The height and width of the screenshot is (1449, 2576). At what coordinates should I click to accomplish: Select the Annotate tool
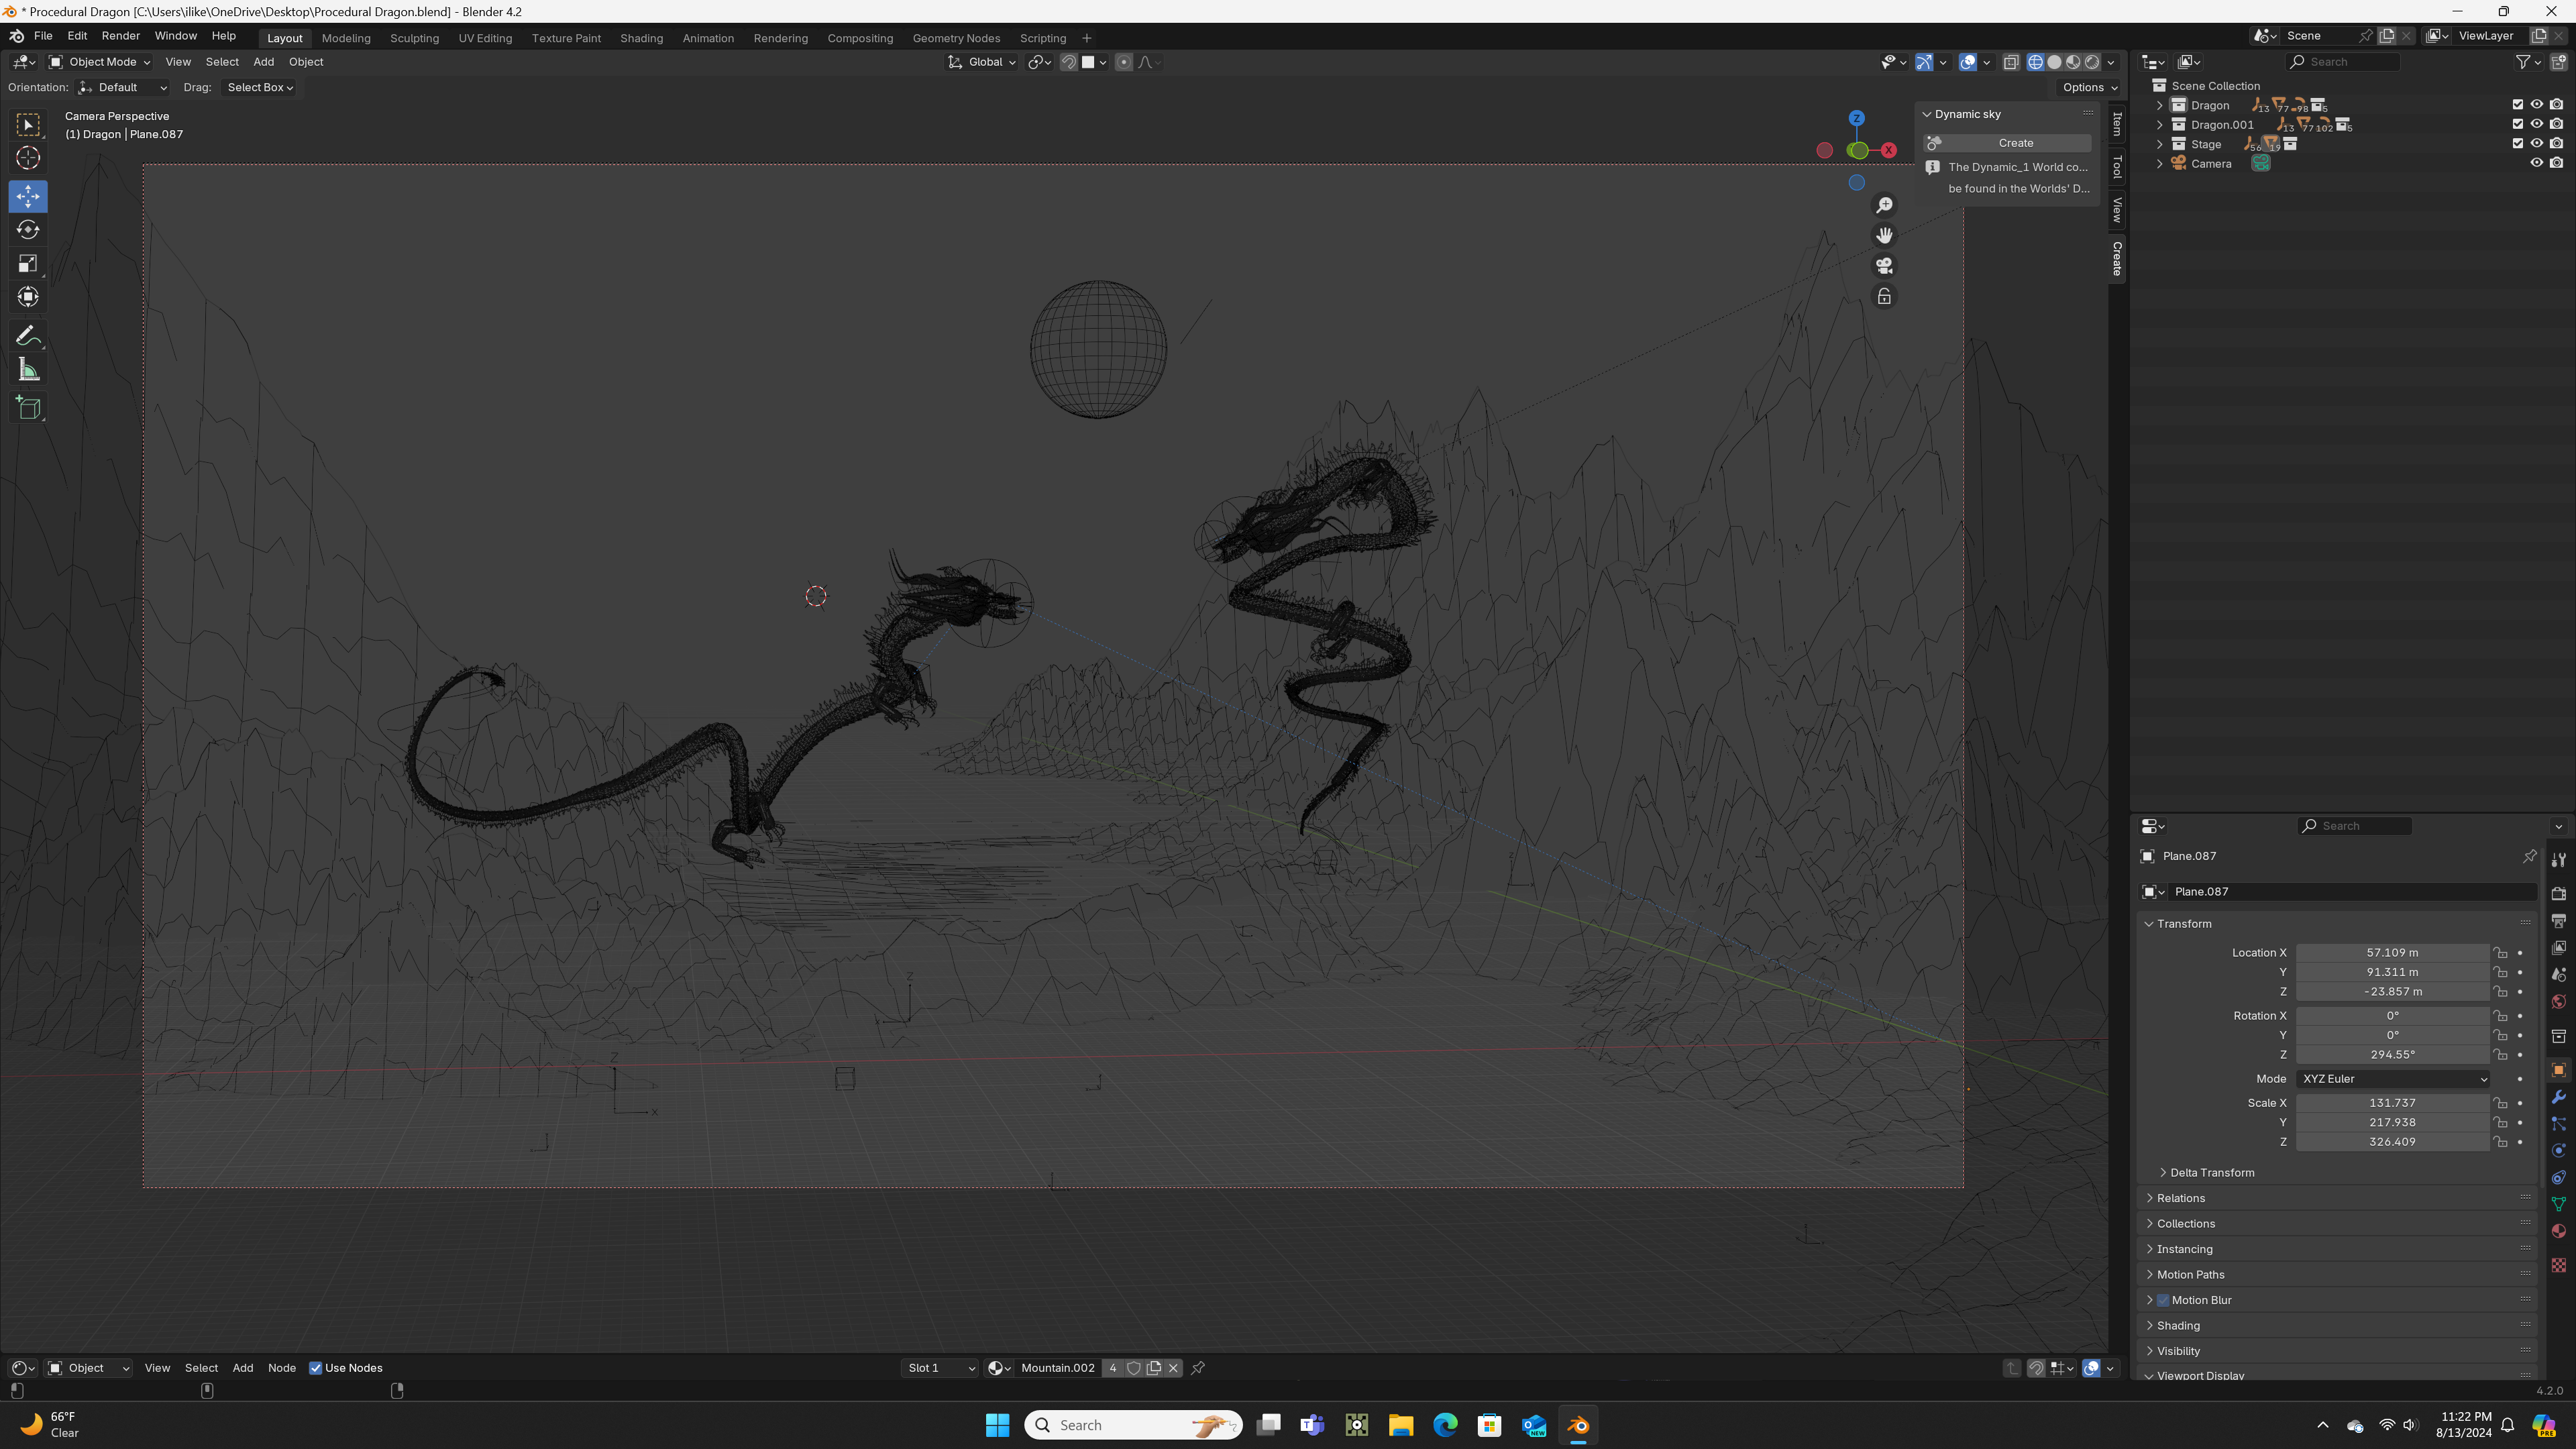tap(28, 336)
